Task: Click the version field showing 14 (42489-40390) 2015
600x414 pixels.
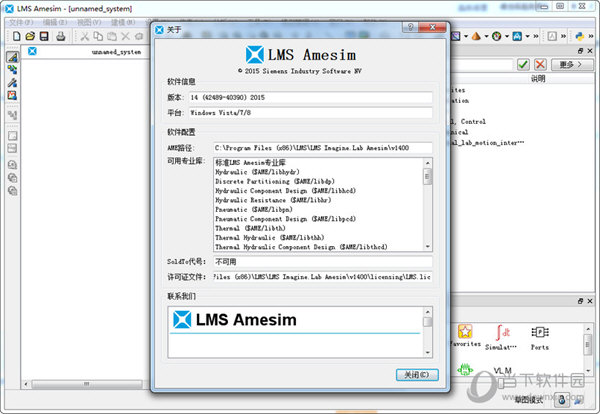Action: pyautogui.click(x=310, y=97)
